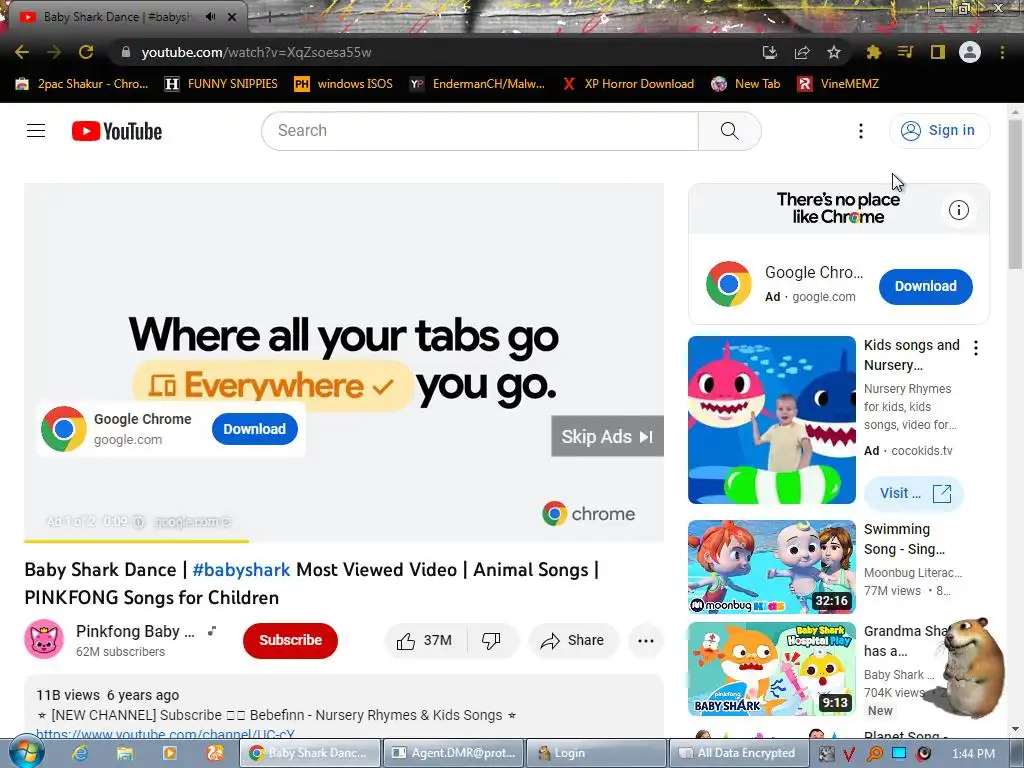
Task: Click the install app icon in address bar
Action: (770, 52)
